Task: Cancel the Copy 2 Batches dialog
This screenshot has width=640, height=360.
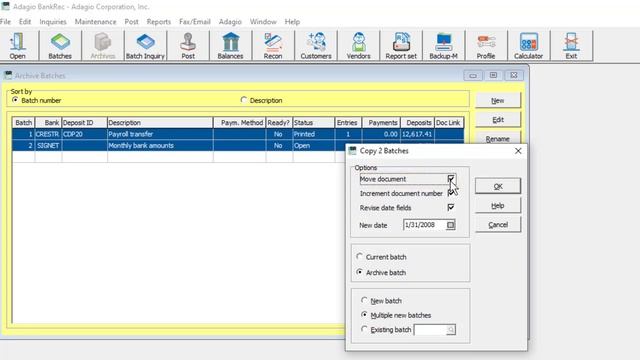Action: [x=498, y=224]
